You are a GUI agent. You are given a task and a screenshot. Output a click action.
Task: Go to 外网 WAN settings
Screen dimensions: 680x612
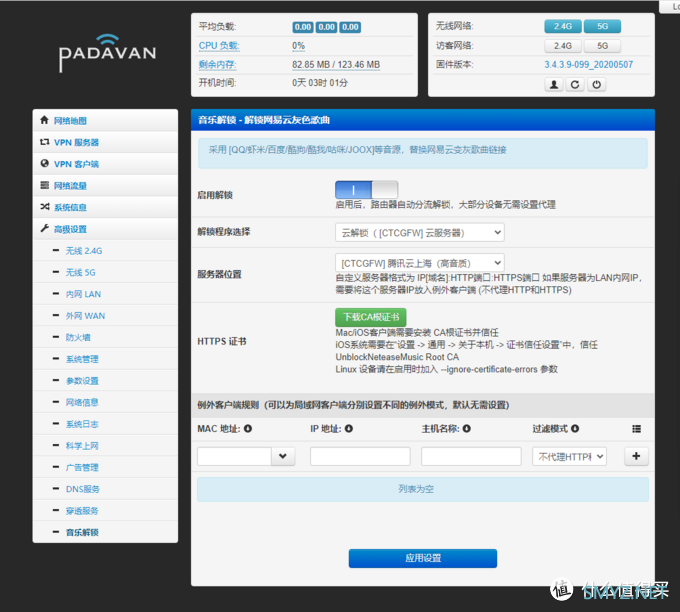point(105,316)
